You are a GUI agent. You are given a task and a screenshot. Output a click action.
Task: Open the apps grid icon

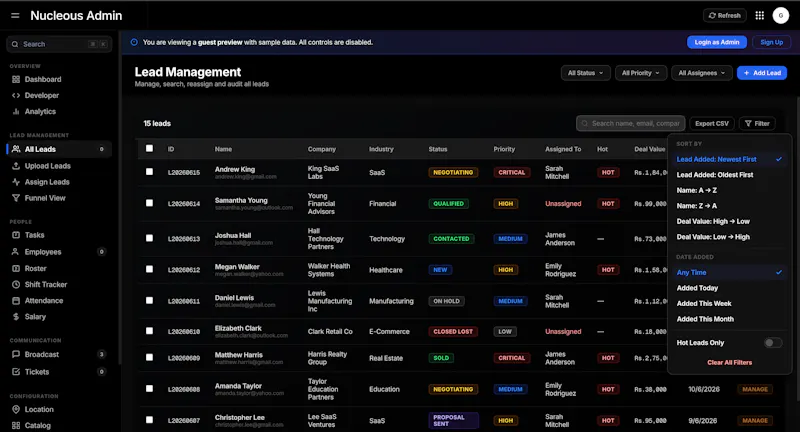759,15
